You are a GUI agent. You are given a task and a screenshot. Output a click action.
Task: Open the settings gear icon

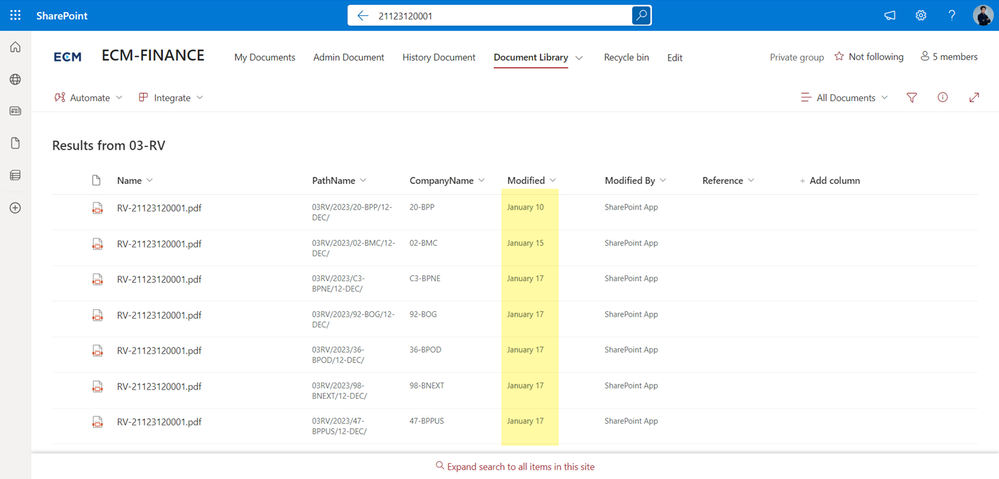pos(921,16)
